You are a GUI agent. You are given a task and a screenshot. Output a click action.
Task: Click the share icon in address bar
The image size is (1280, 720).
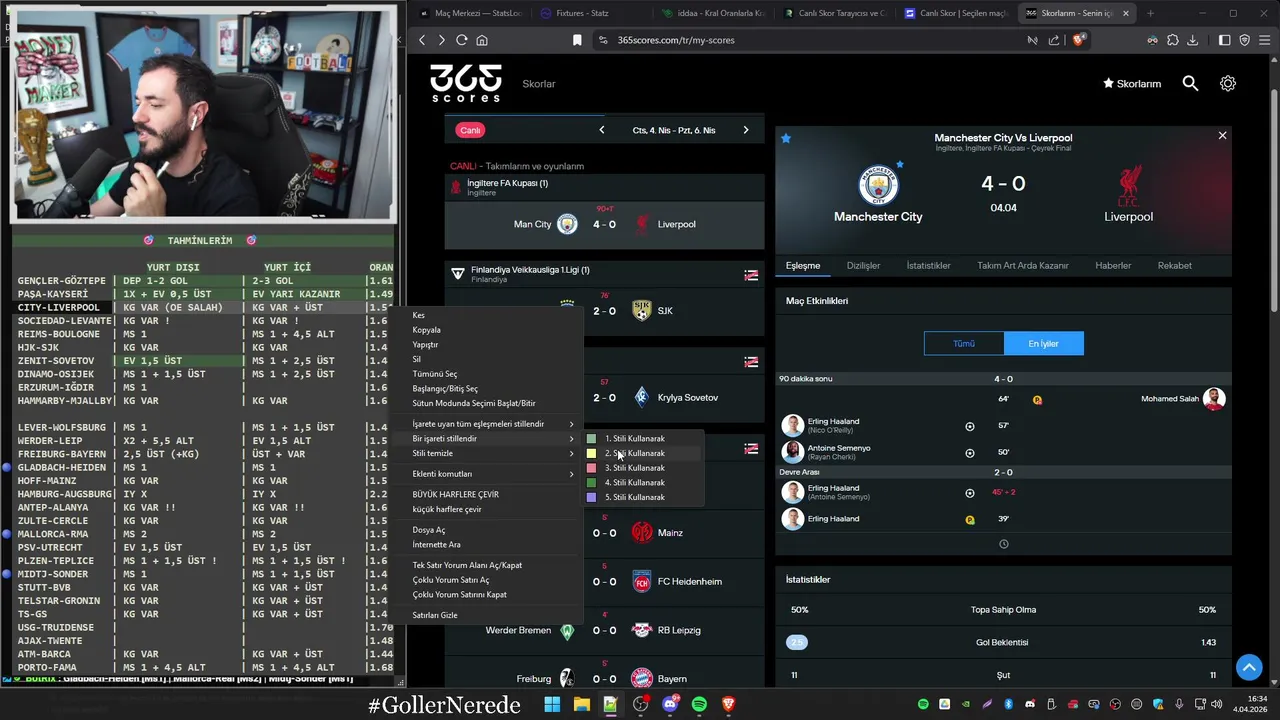click(1053, 40)
